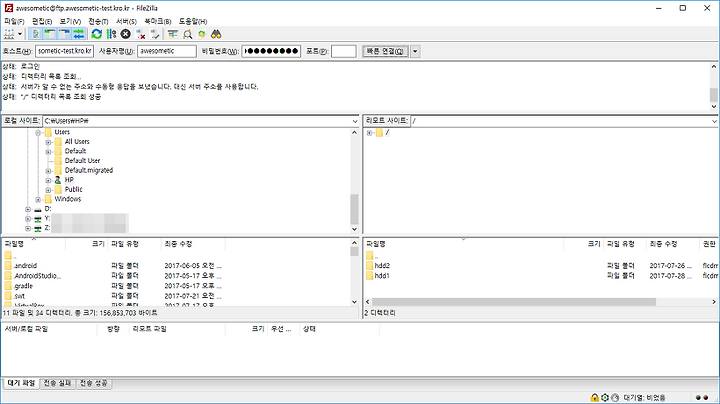Expand the Default folder node
This screenshot has width=720, height=404.
click(48, 152)
